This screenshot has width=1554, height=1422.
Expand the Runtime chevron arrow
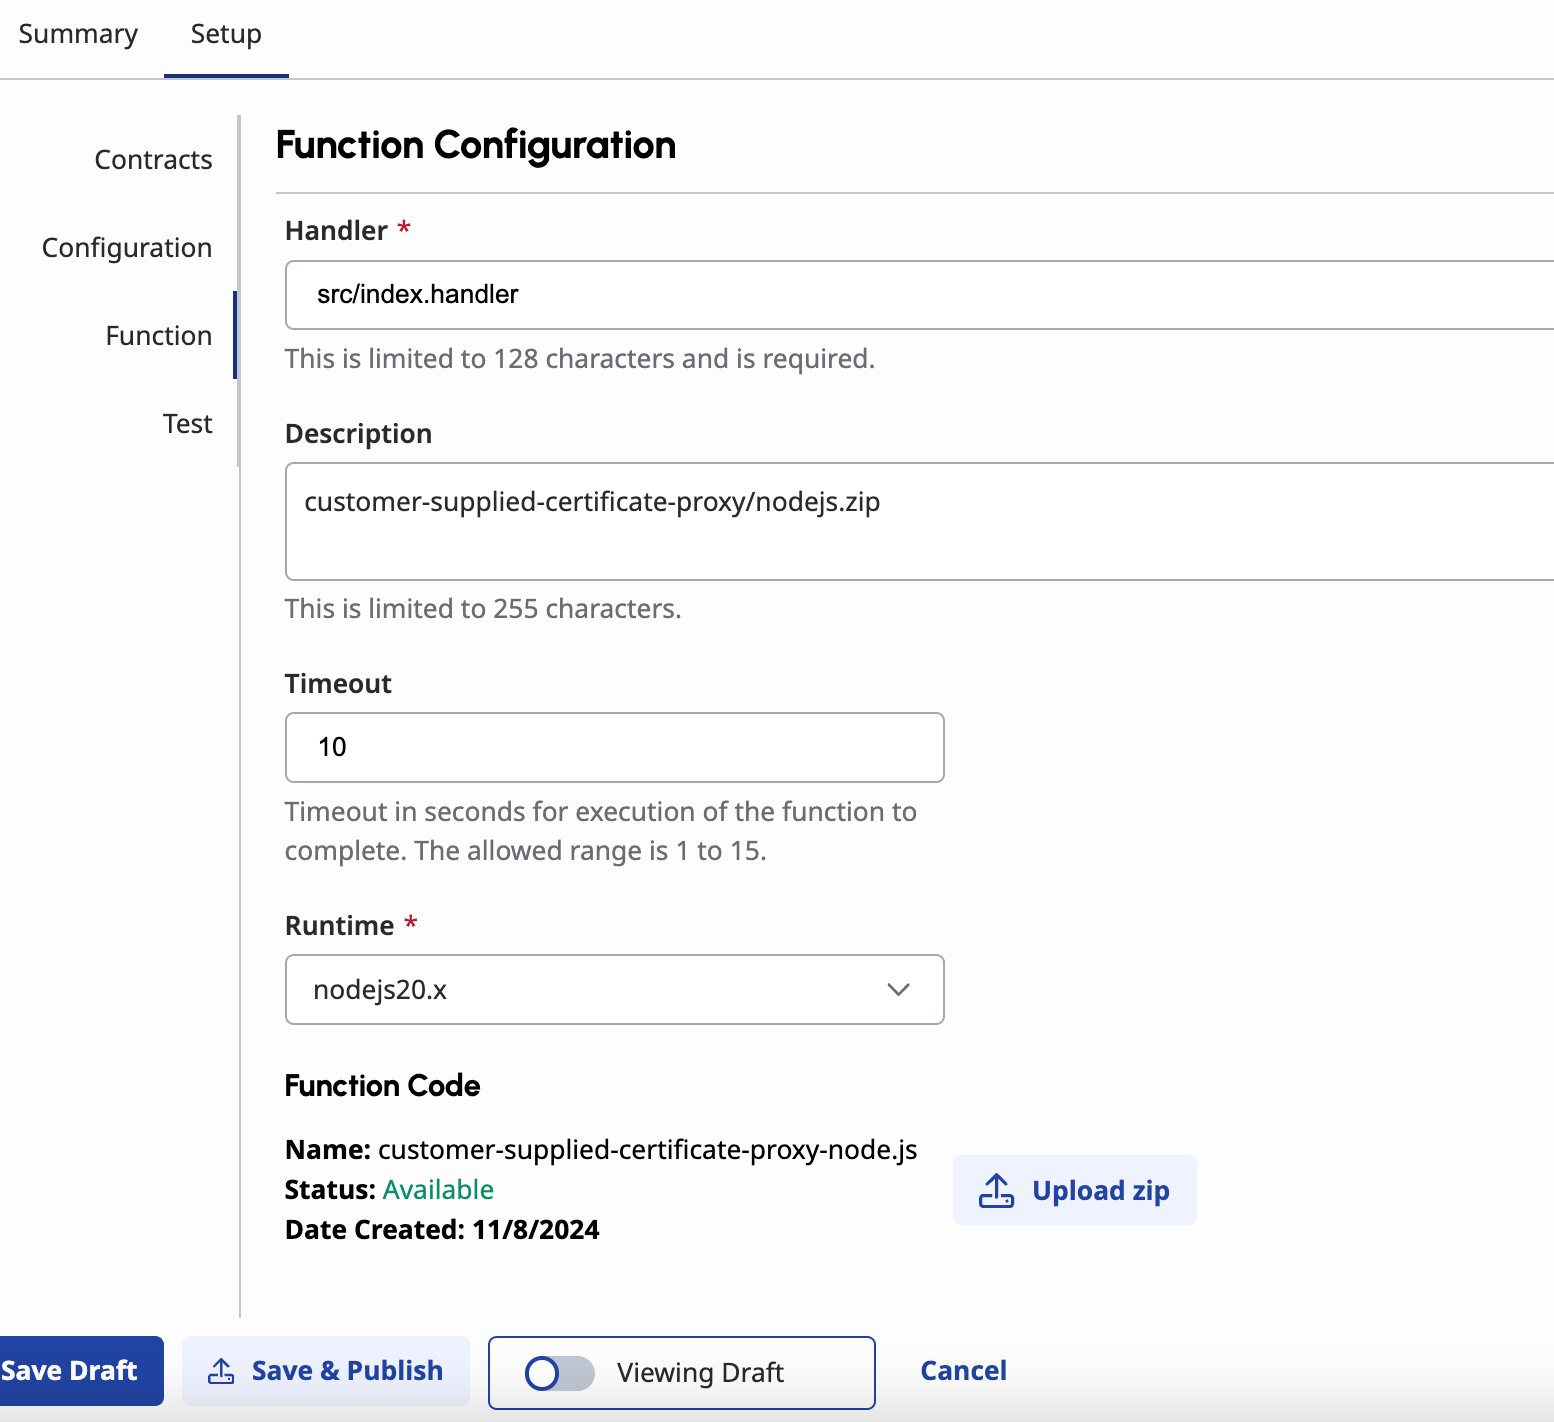tap(898, 990)
